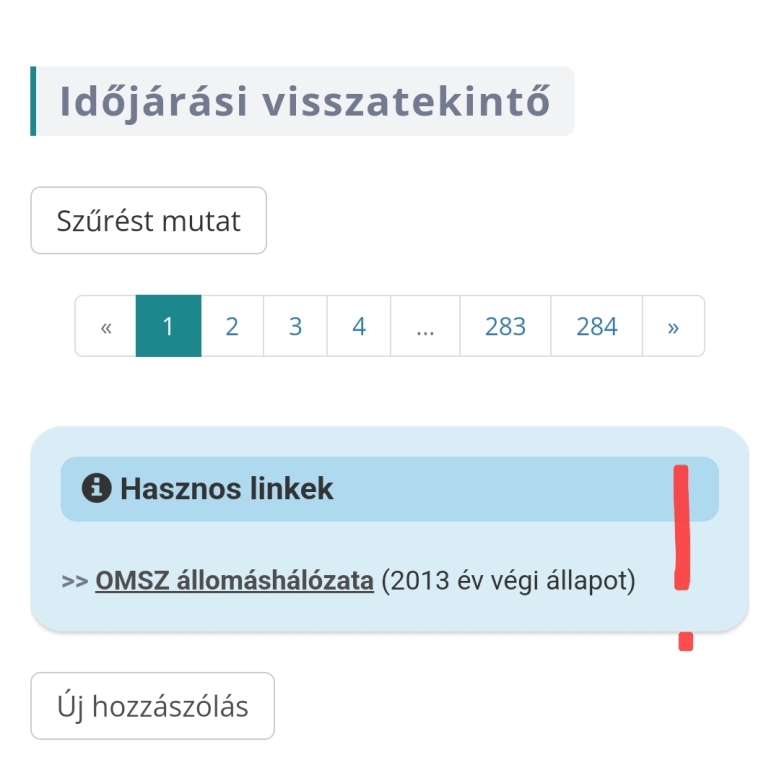Go to next pages with » arrow
Image resolution: width=779 pixels, height=768 pixels.
[x=673, y=326]
